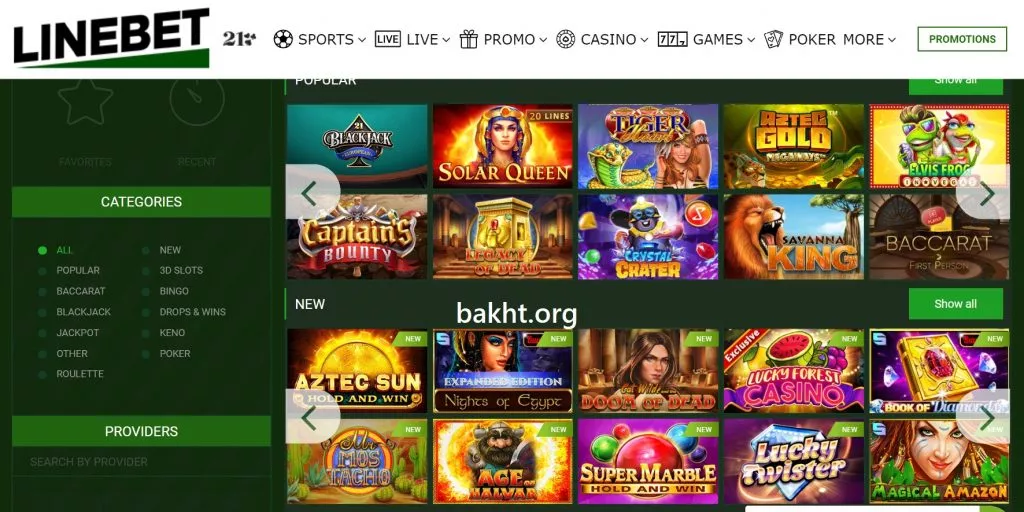
Task: Click the LIVE badge icon
Action: (387, 39)
